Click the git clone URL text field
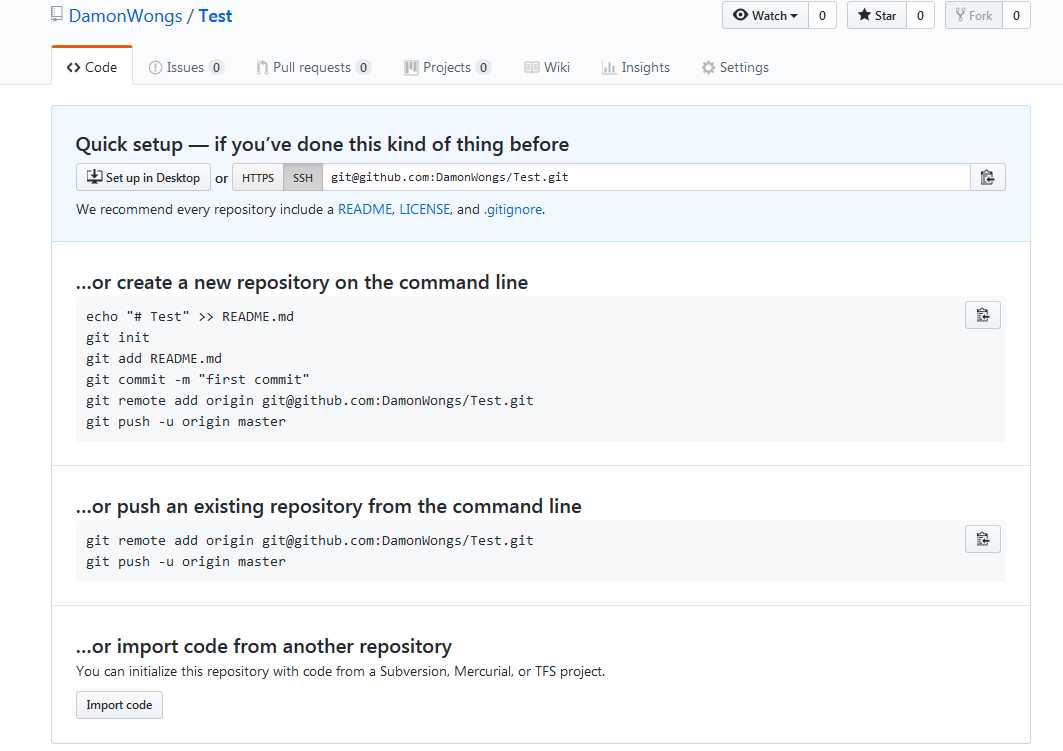This screenshot has width=1063, height=751. pos(646,178)
